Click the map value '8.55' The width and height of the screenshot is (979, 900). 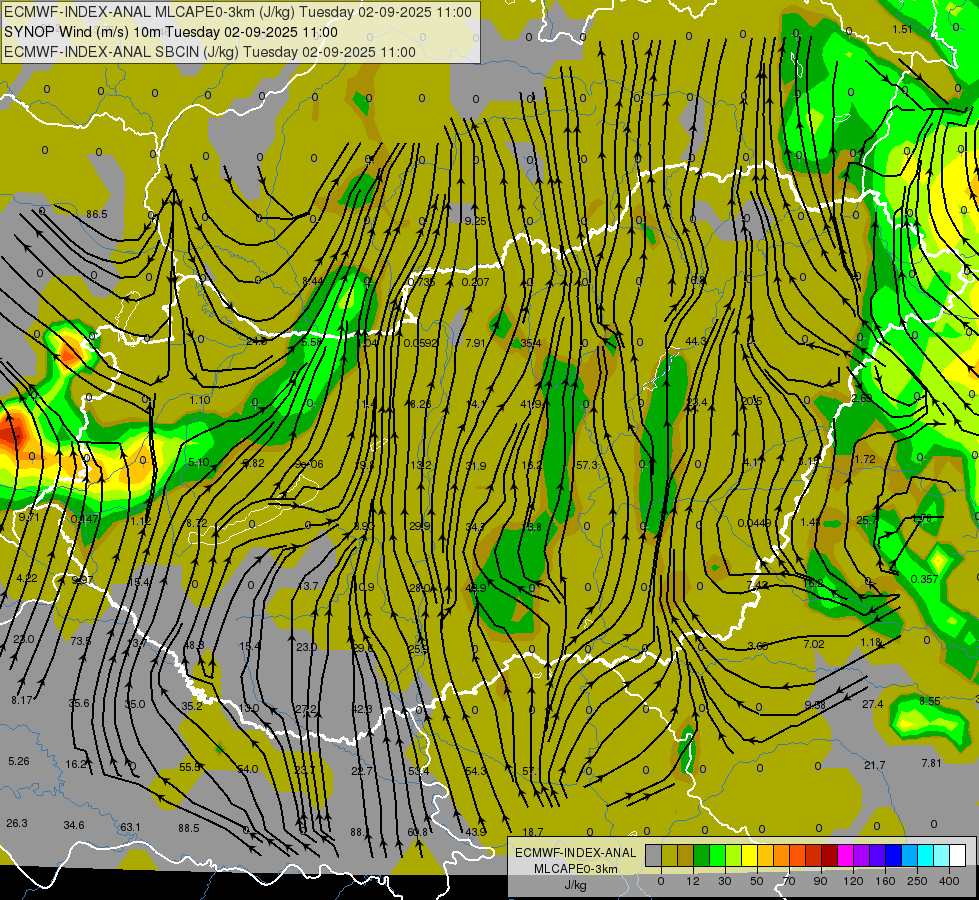pos(930,701)
